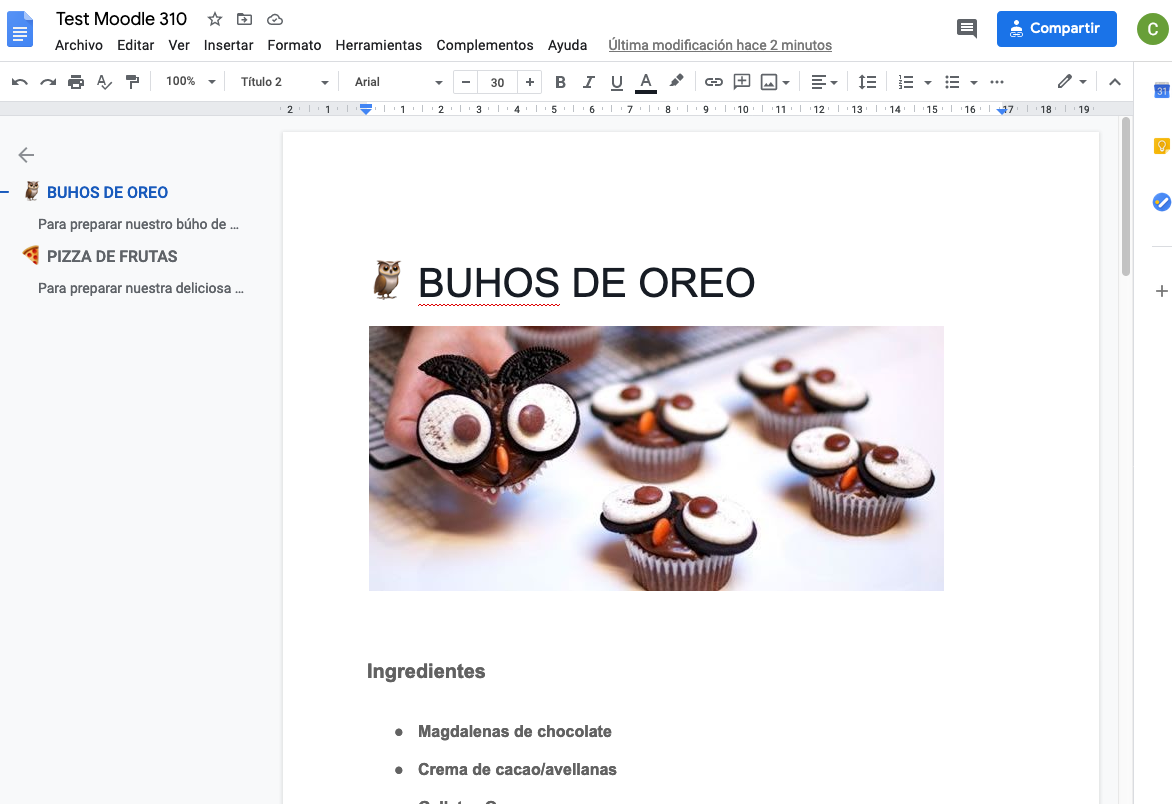Open the Ayuda menu
This screenshot has height=804, width=1172.
(567, 46)
